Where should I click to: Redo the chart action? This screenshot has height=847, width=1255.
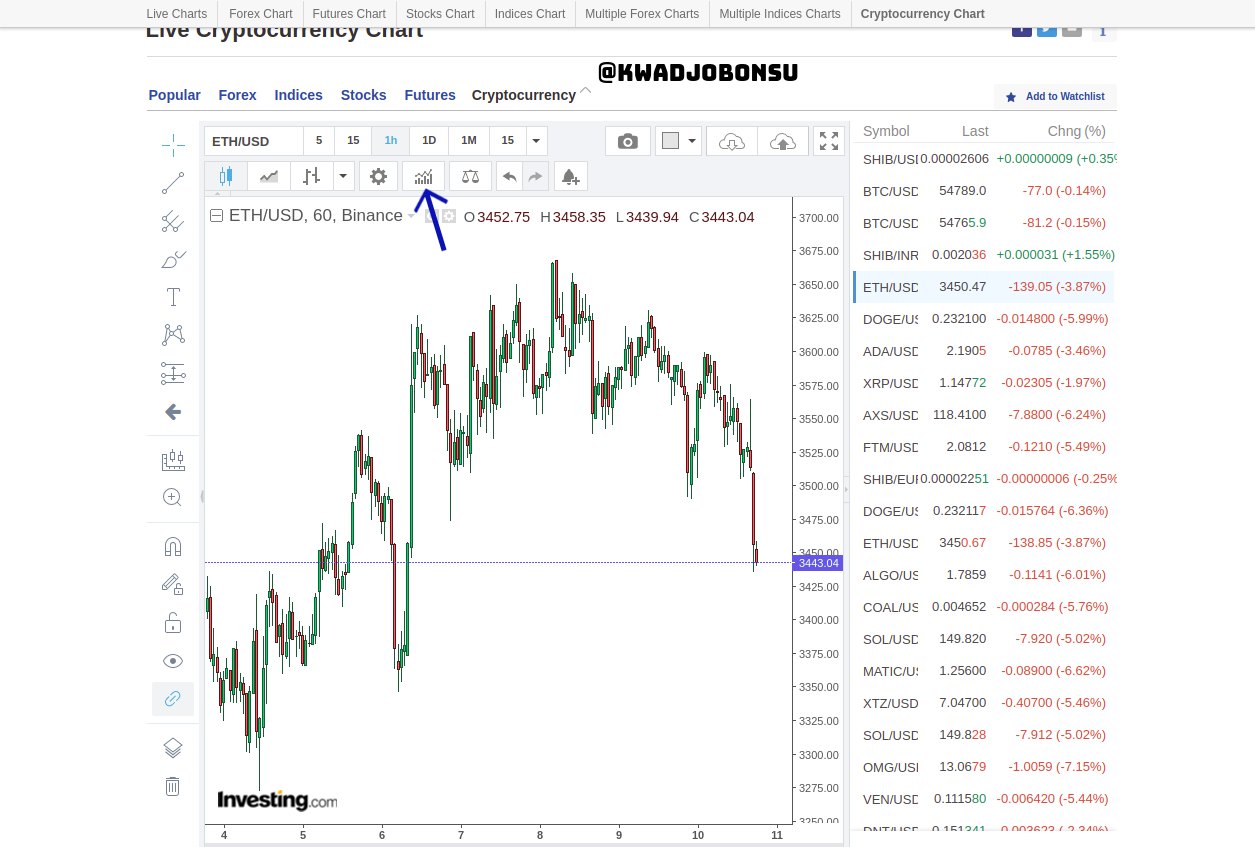click(536, 177)
